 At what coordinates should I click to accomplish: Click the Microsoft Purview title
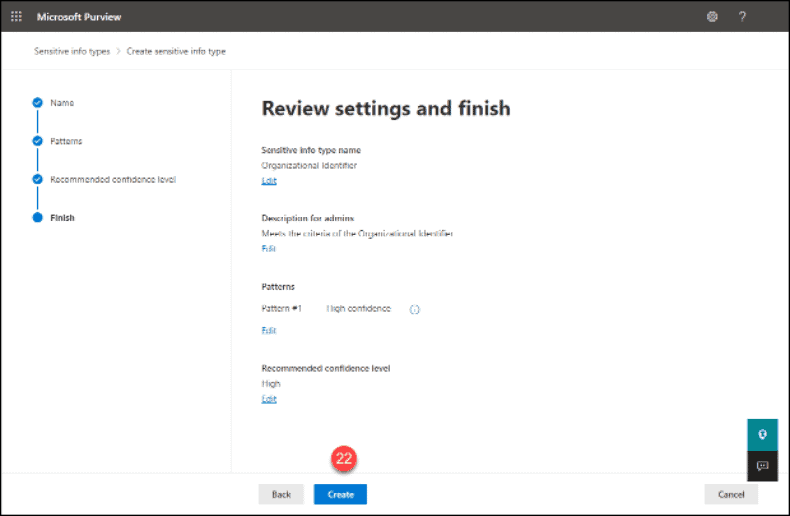79,17
